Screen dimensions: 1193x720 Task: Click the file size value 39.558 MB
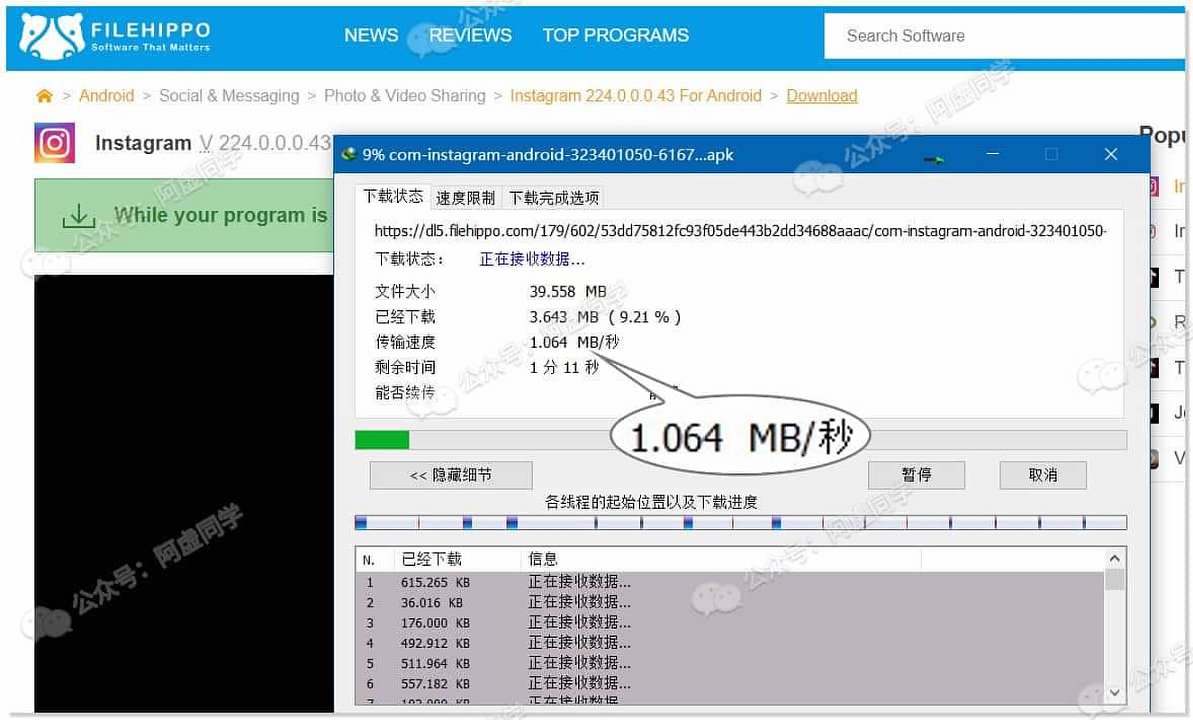click(x=568, y=292)
